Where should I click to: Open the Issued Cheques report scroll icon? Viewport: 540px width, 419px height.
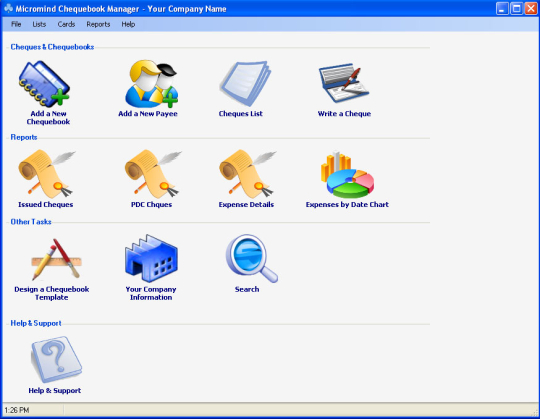pyautogui.click(x=46, y=174)
